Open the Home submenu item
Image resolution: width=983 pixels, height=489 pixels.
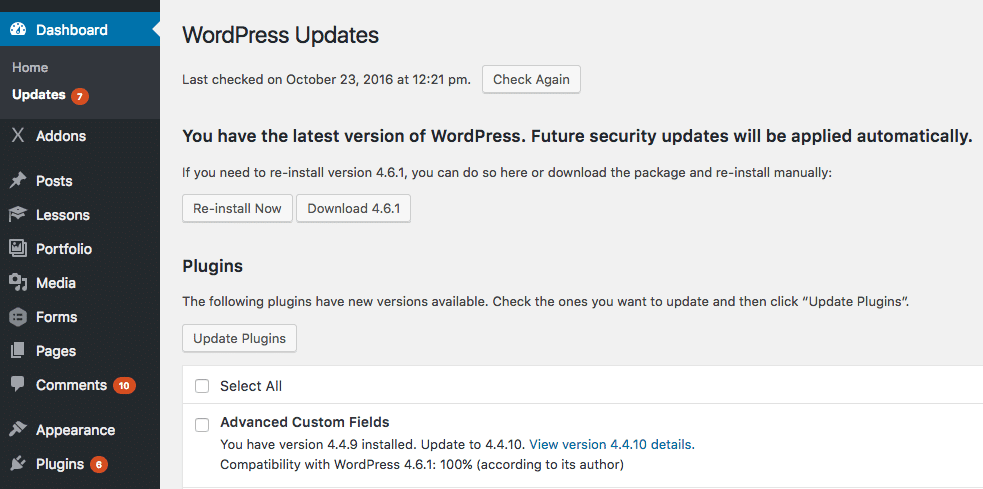30,67
